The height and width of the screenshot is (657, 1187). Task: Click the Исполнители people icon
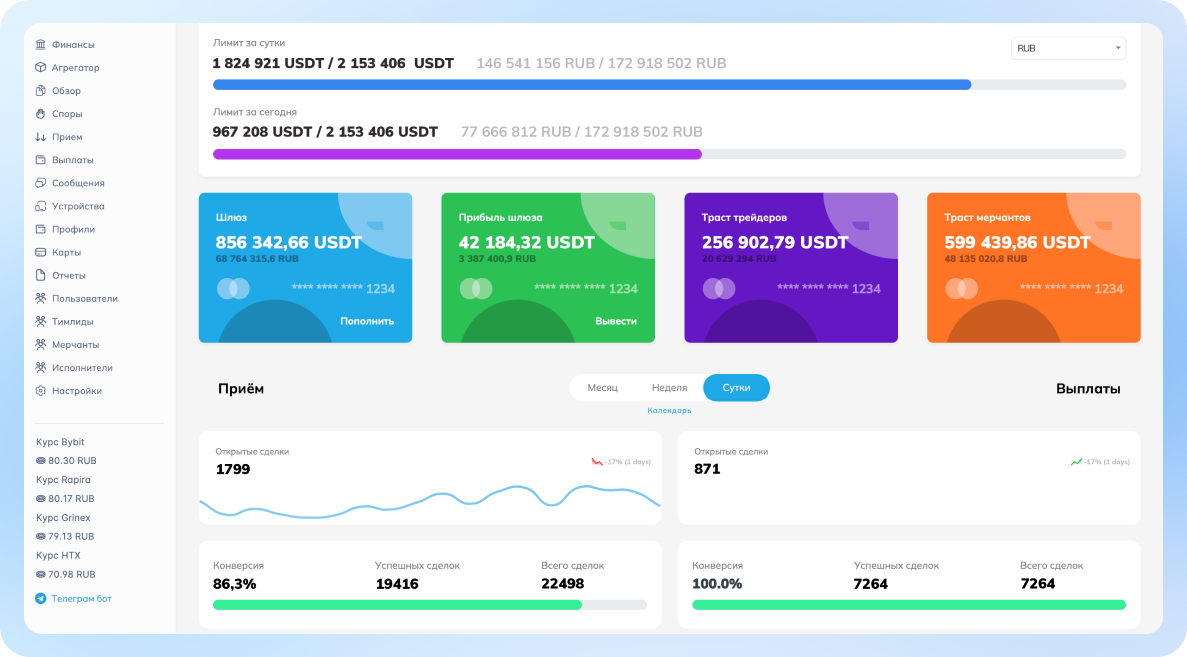(x=41, y=368)
